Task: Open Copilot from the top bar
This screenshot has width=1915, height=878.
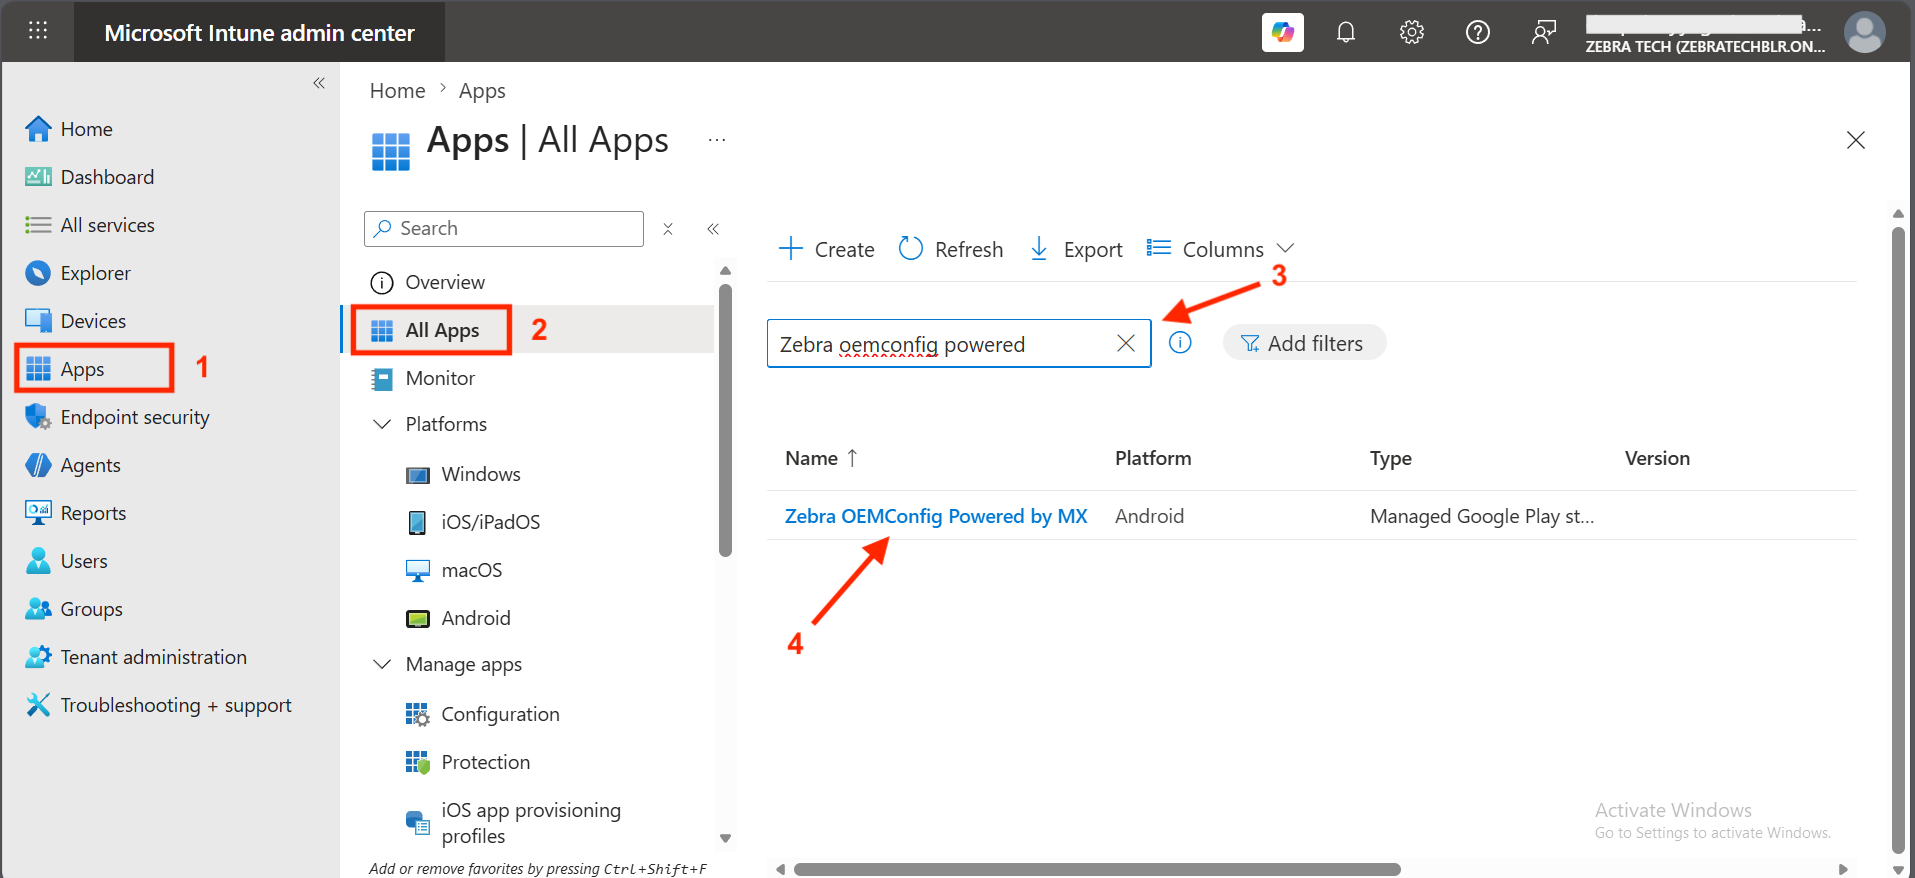Action: (x=1282, y=32)
